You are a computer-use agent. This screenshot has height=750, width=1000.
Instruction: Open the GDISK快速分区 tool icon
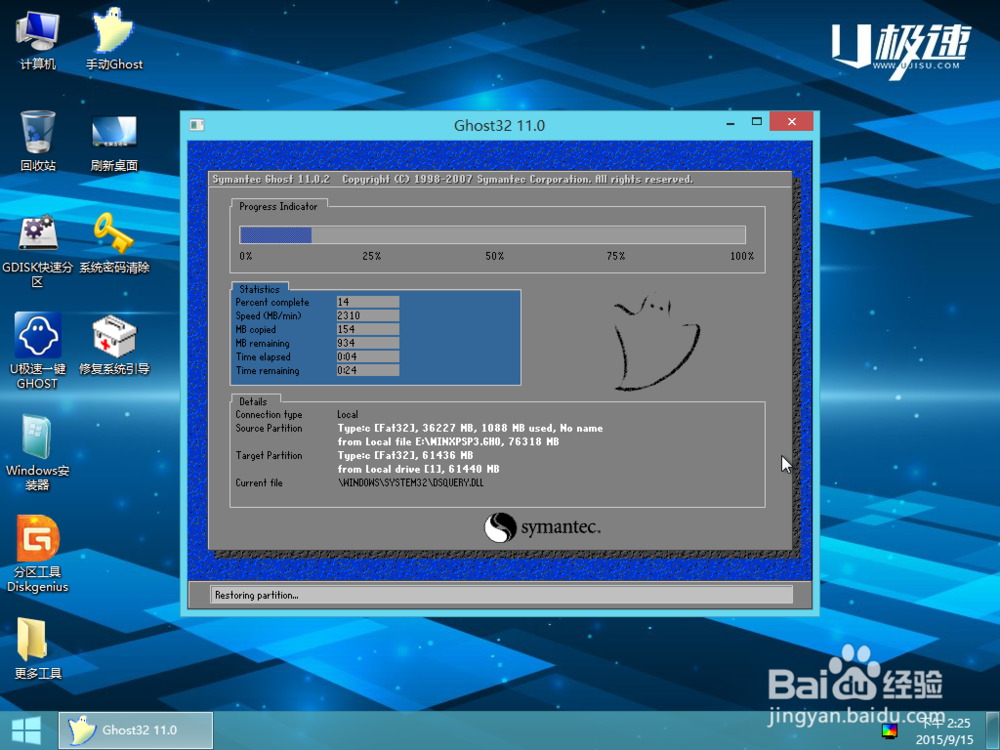[38, 251]
